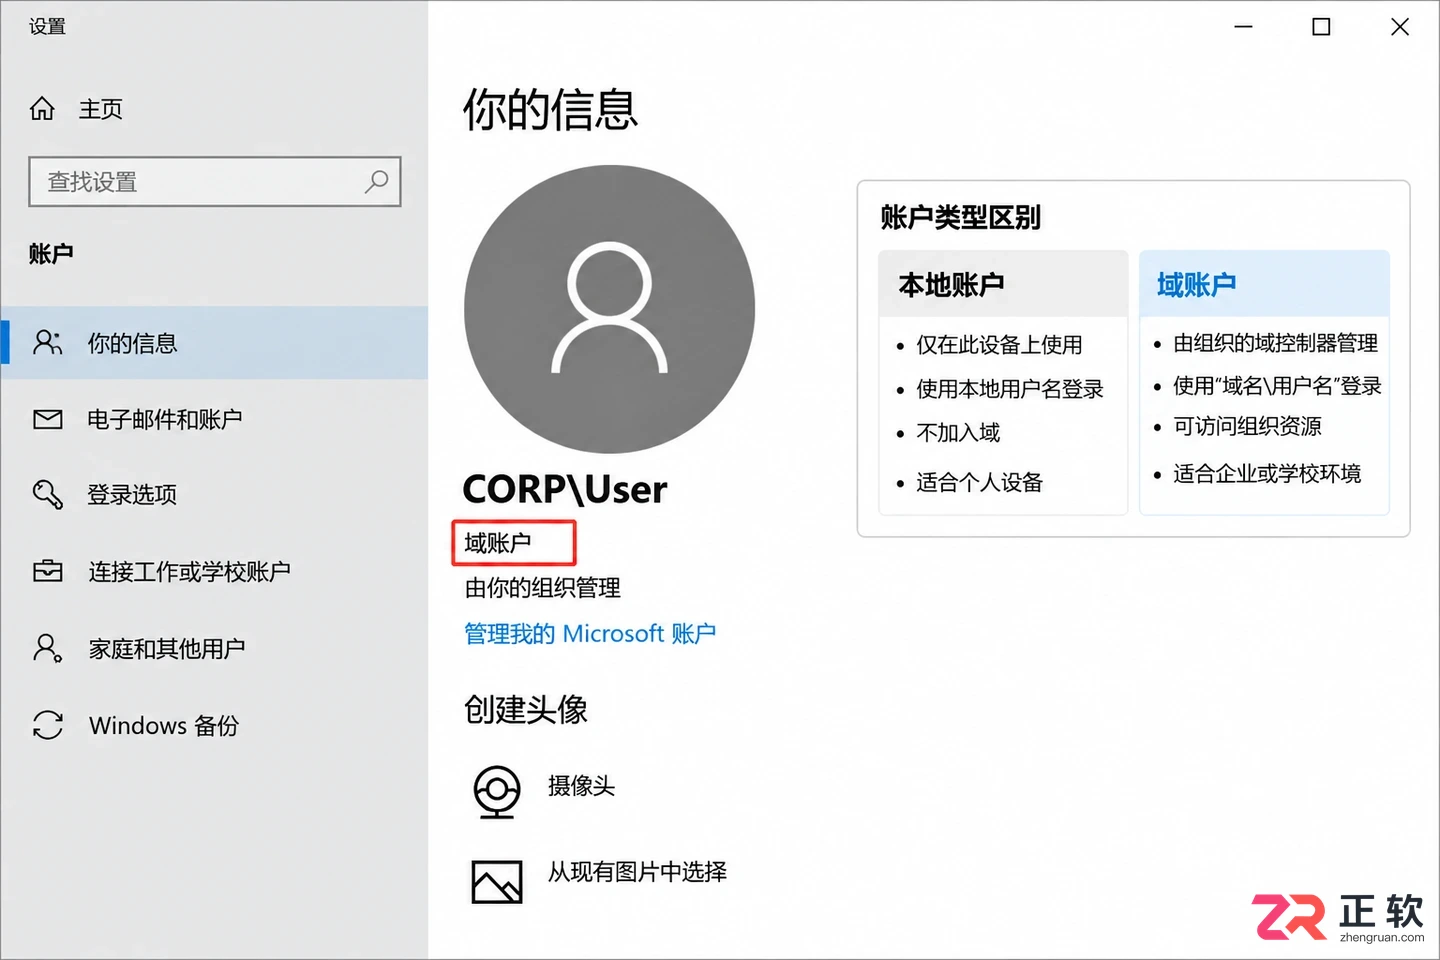This screenshot has width=1440, height=960.
Task: Click the briefcase icon for 连接工作或学校账户
Action: tap(47, 571)
